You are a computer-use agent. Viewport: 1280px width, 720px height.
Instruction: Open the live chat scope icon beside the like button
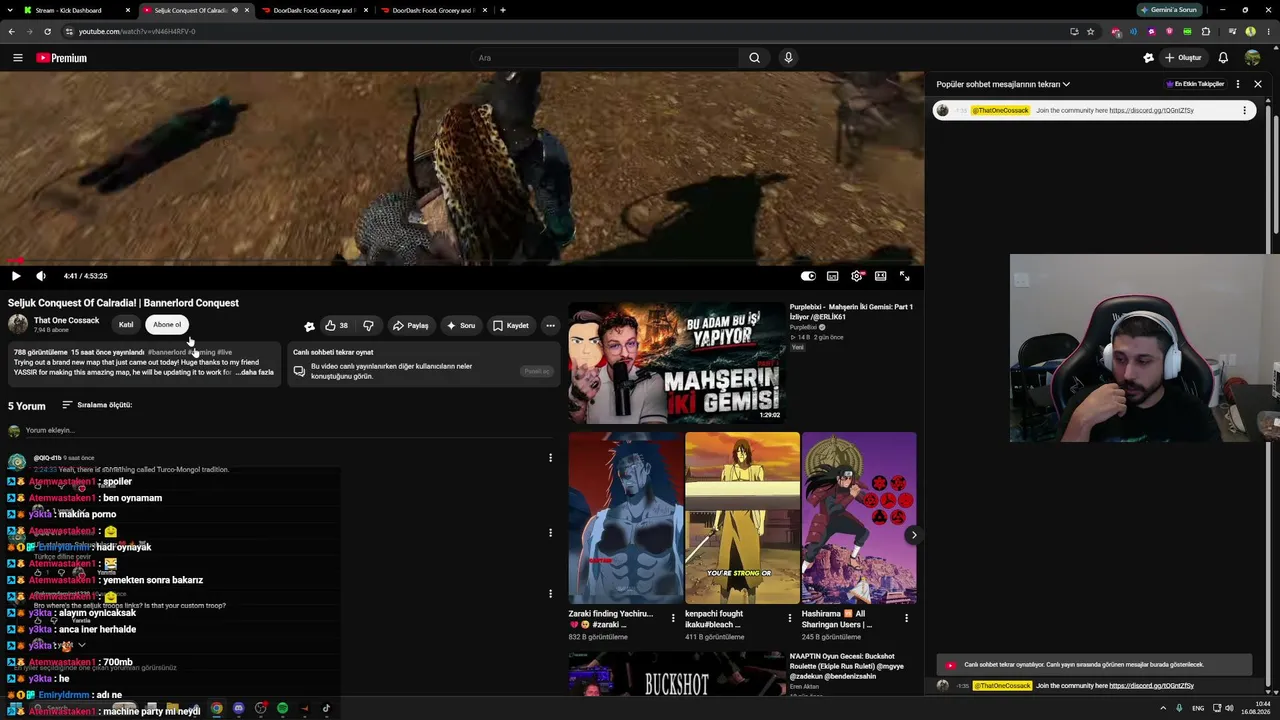pos(309,326)
